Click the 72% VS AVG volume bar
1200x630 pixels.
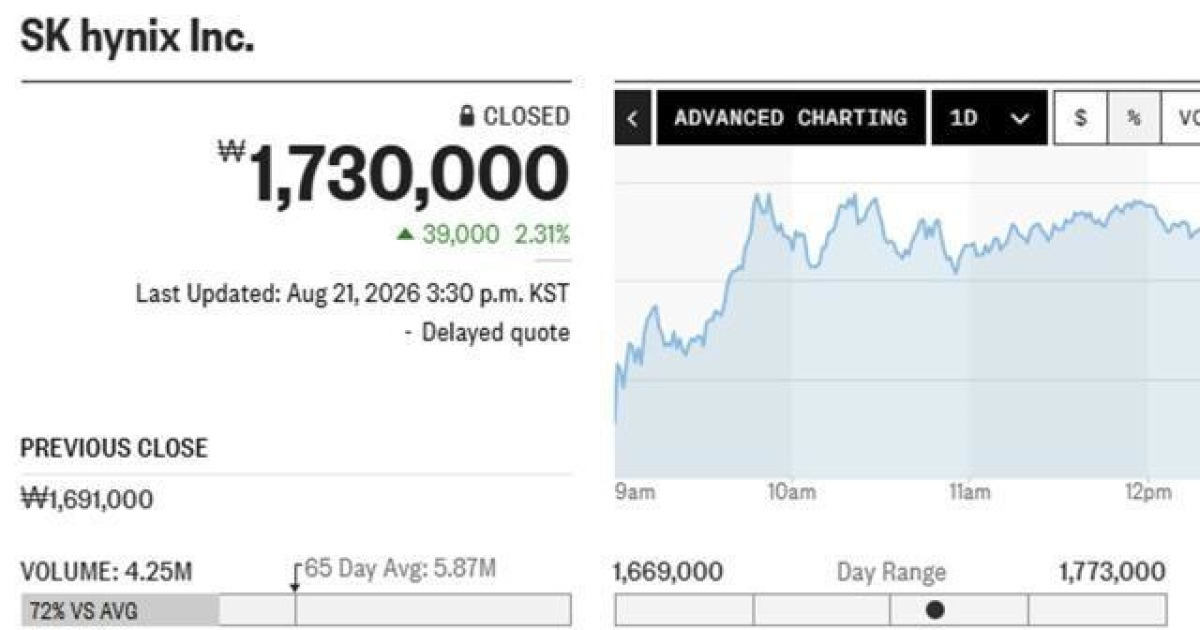(119, 609)
